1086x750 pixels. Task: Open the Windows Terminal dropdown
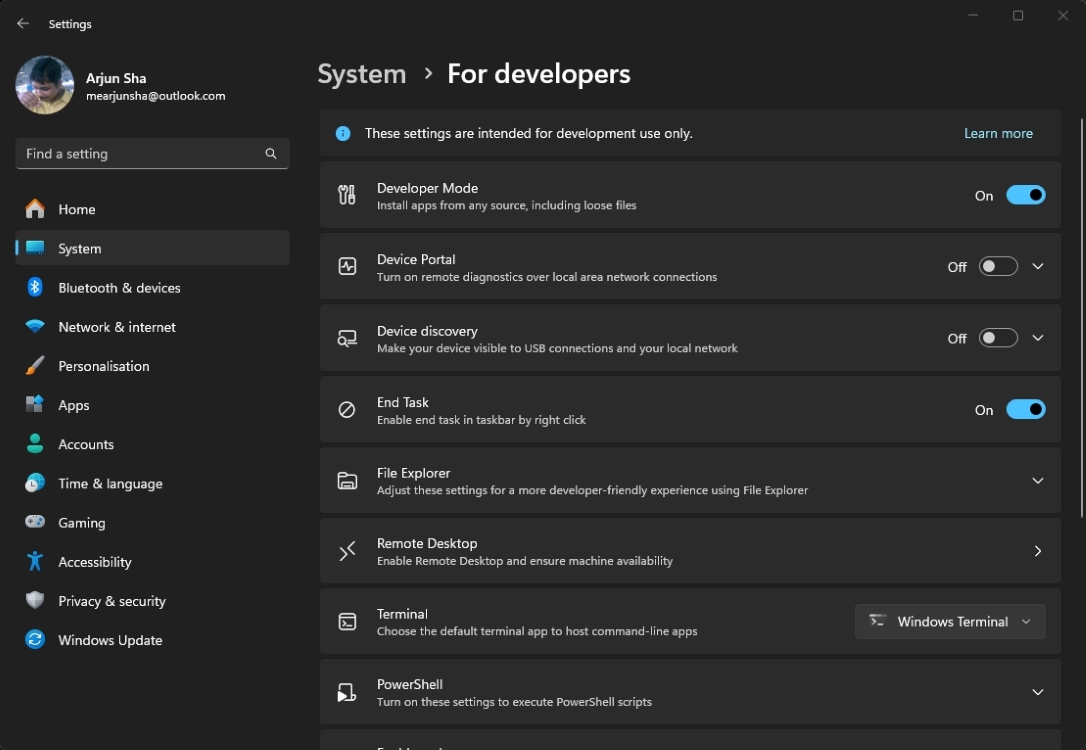point(948,621)
